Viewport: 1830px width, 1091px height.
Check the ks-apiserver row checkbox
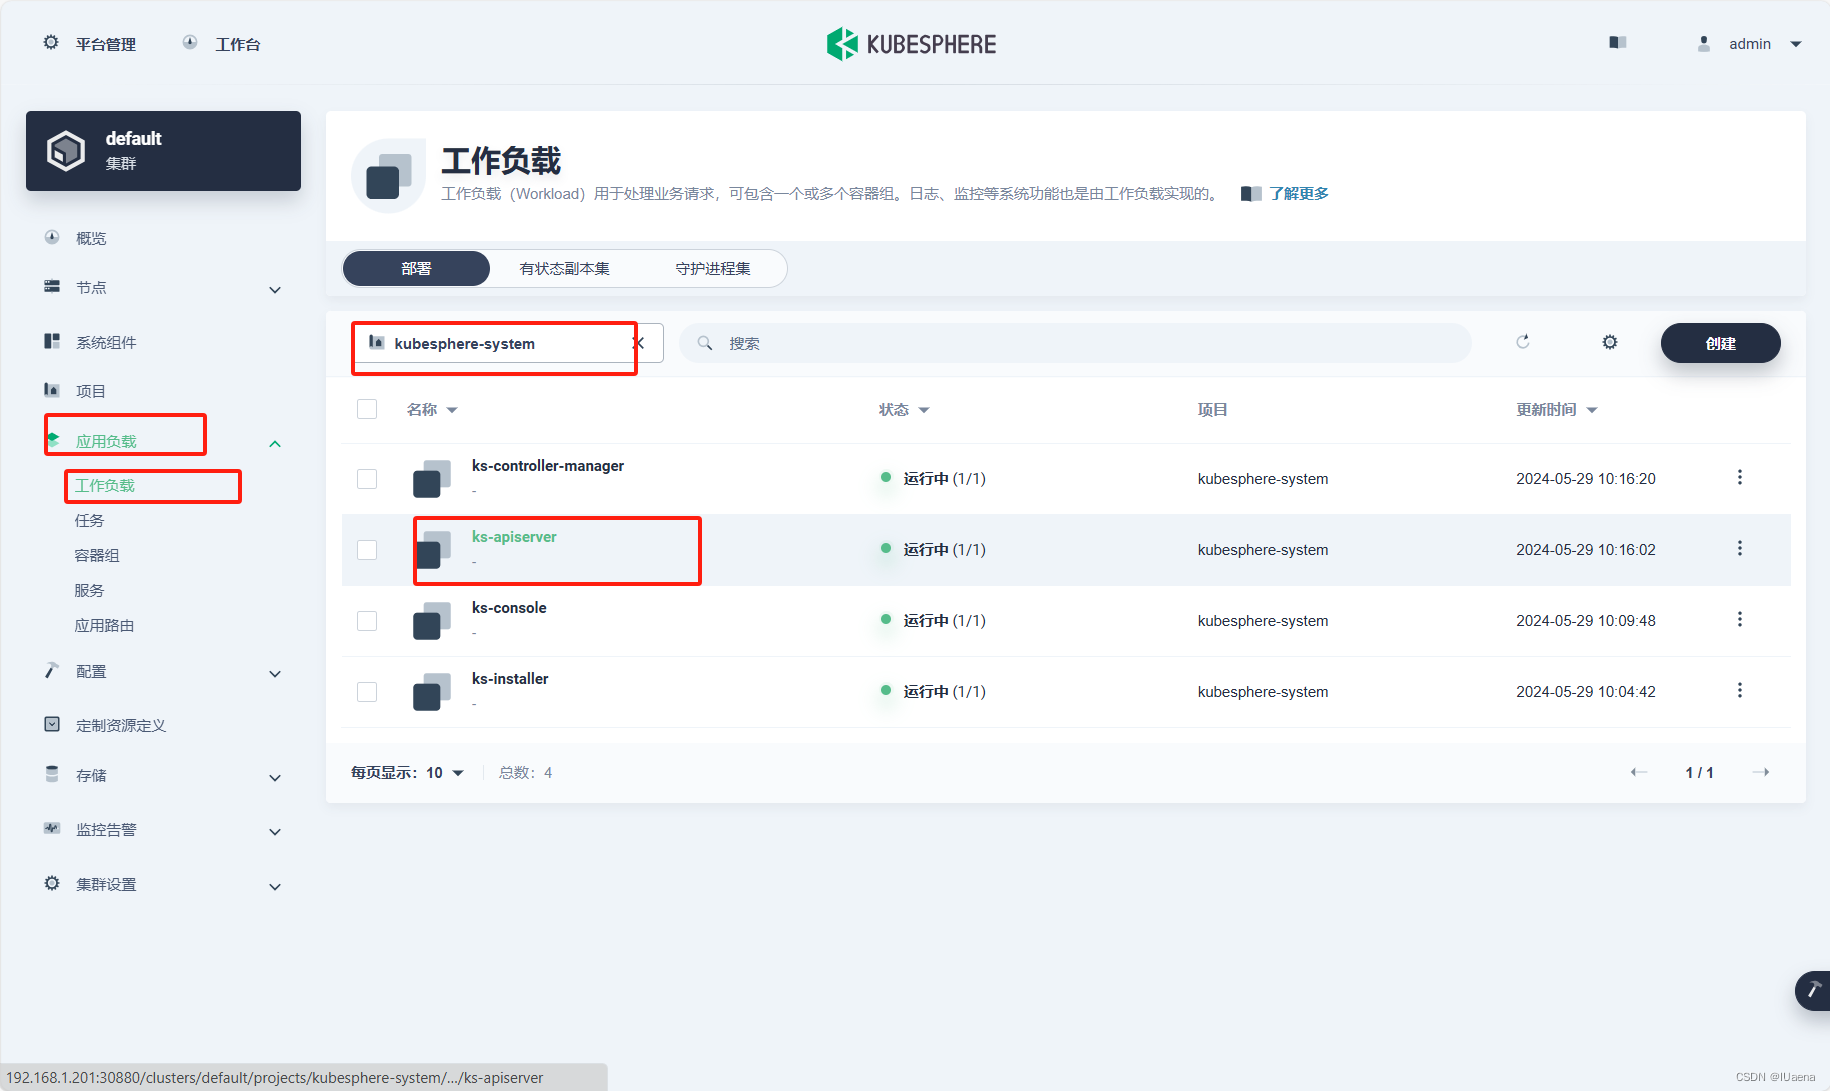[x=367, y=550]
